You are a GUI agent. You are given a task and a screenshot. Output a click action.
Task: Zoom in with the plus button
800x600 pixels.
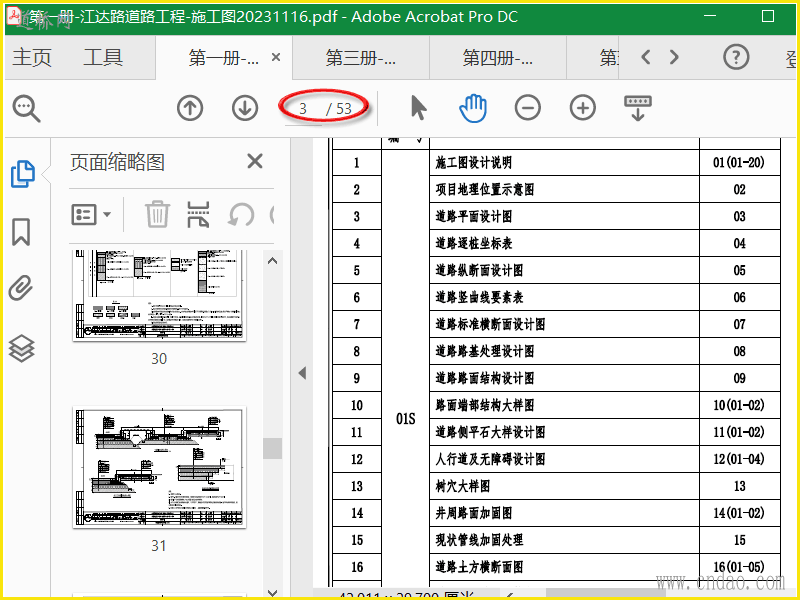tap(583, 108)
